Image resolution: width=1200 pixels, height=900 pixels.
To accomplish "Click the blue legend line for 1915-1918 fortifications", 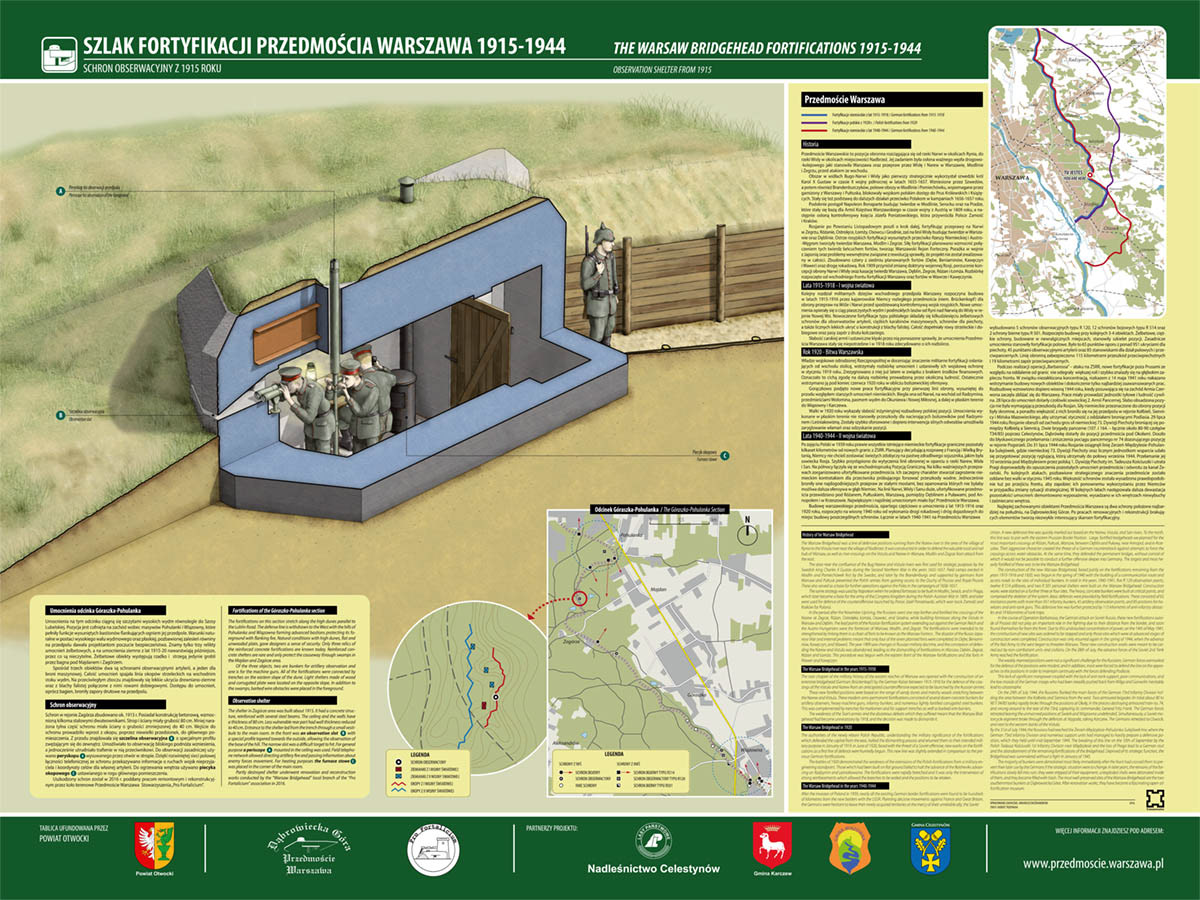I will click(x=816, y=116).
